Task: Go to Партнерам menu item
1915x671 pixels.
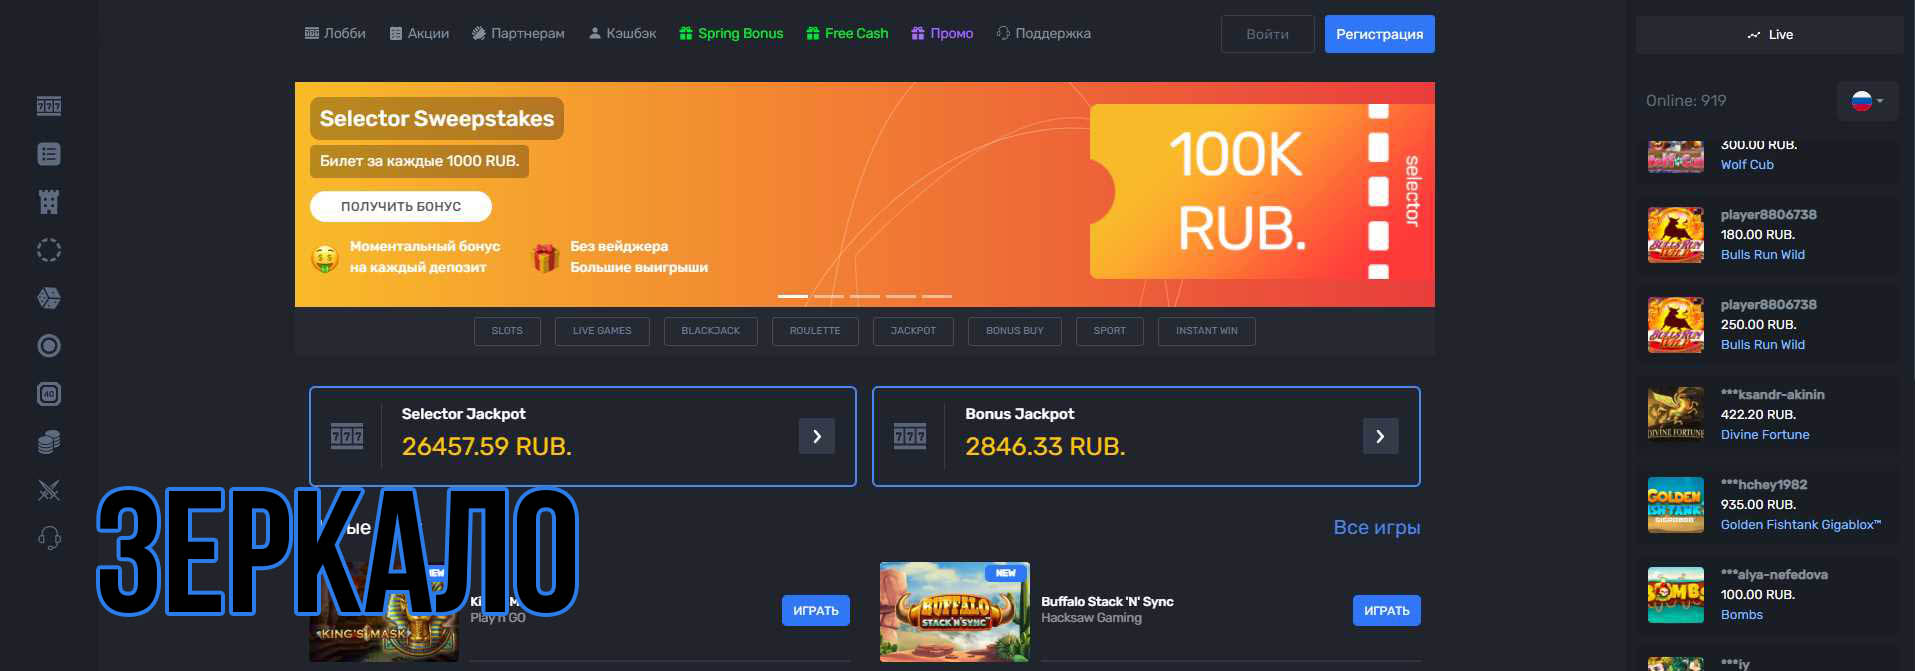Action: click(x=518, y=33)
